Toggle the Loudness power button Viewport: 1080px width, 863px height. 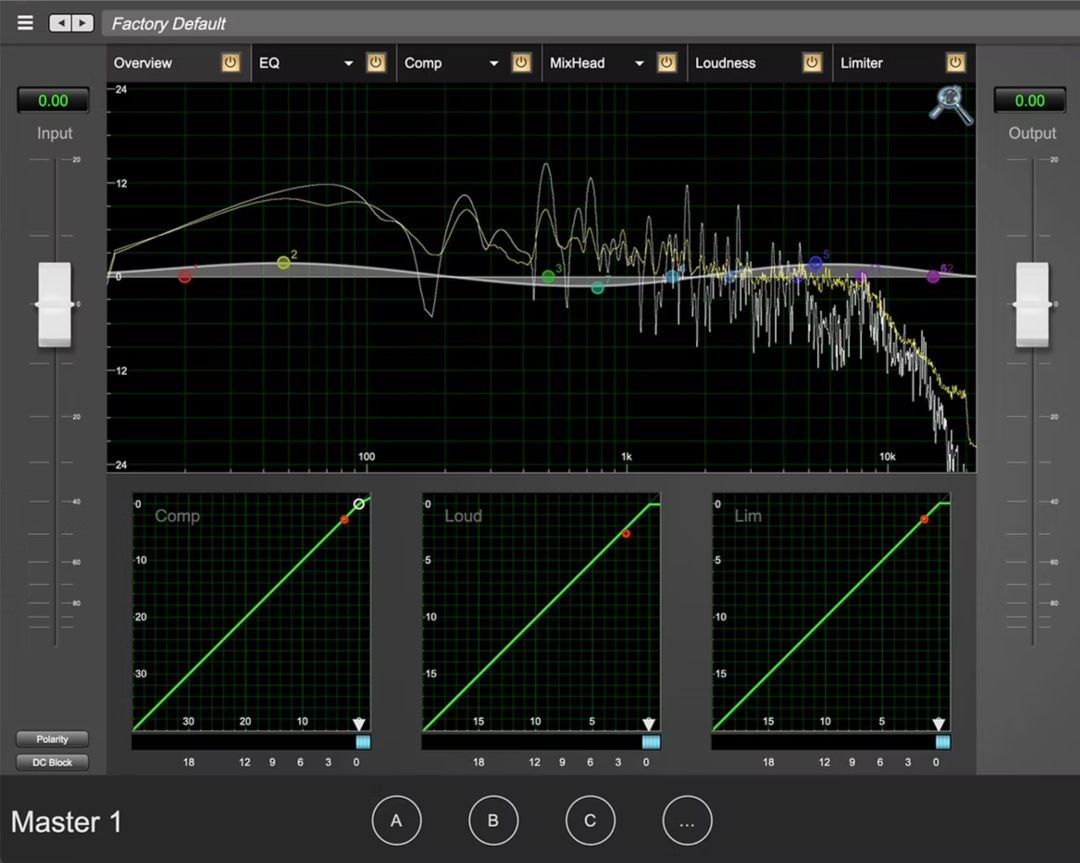811,63
